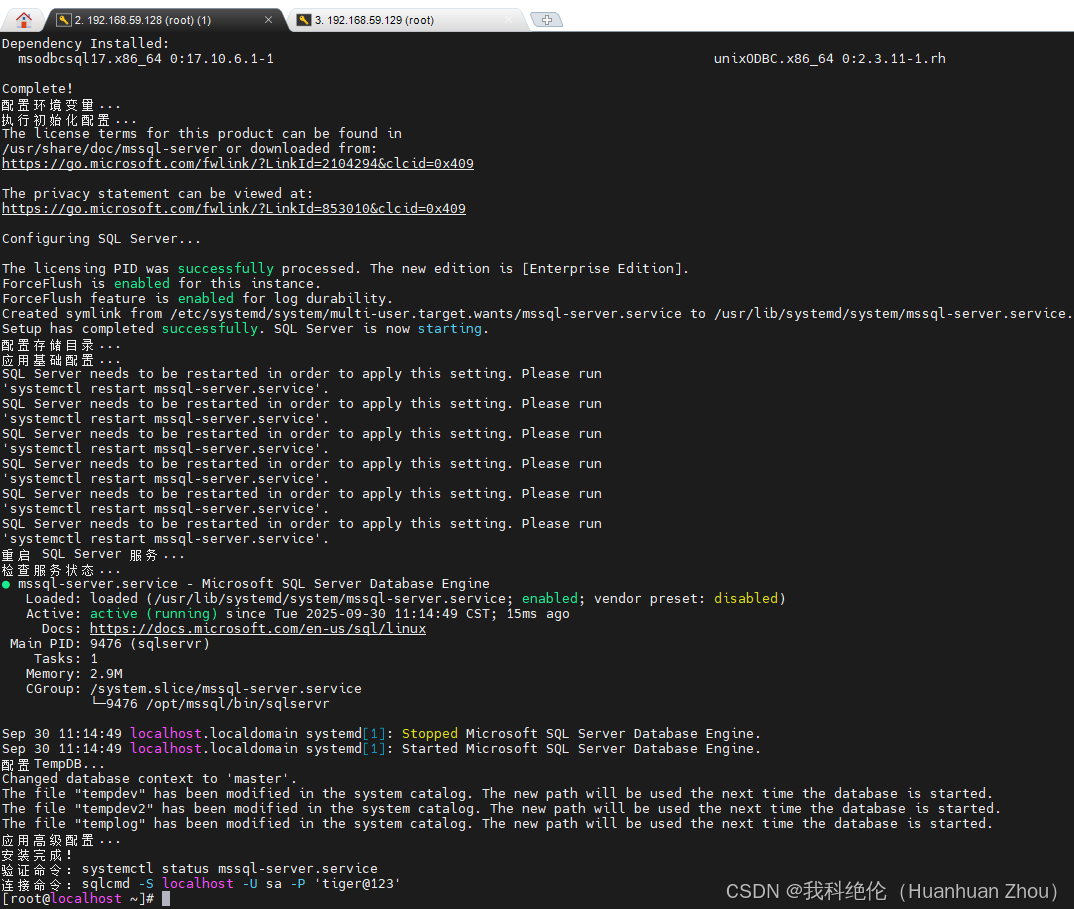Click session icon on 192.168.59.129 tab
The width and height of the screenshot is (1074, 909).
pyautogui.click(x=303, y=20)
